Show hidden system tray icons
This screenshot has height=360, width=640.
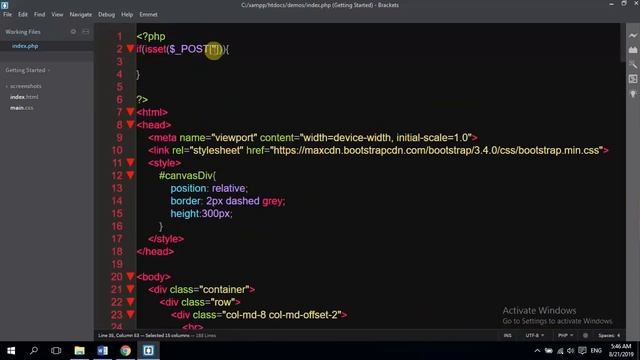pos(537,351)
